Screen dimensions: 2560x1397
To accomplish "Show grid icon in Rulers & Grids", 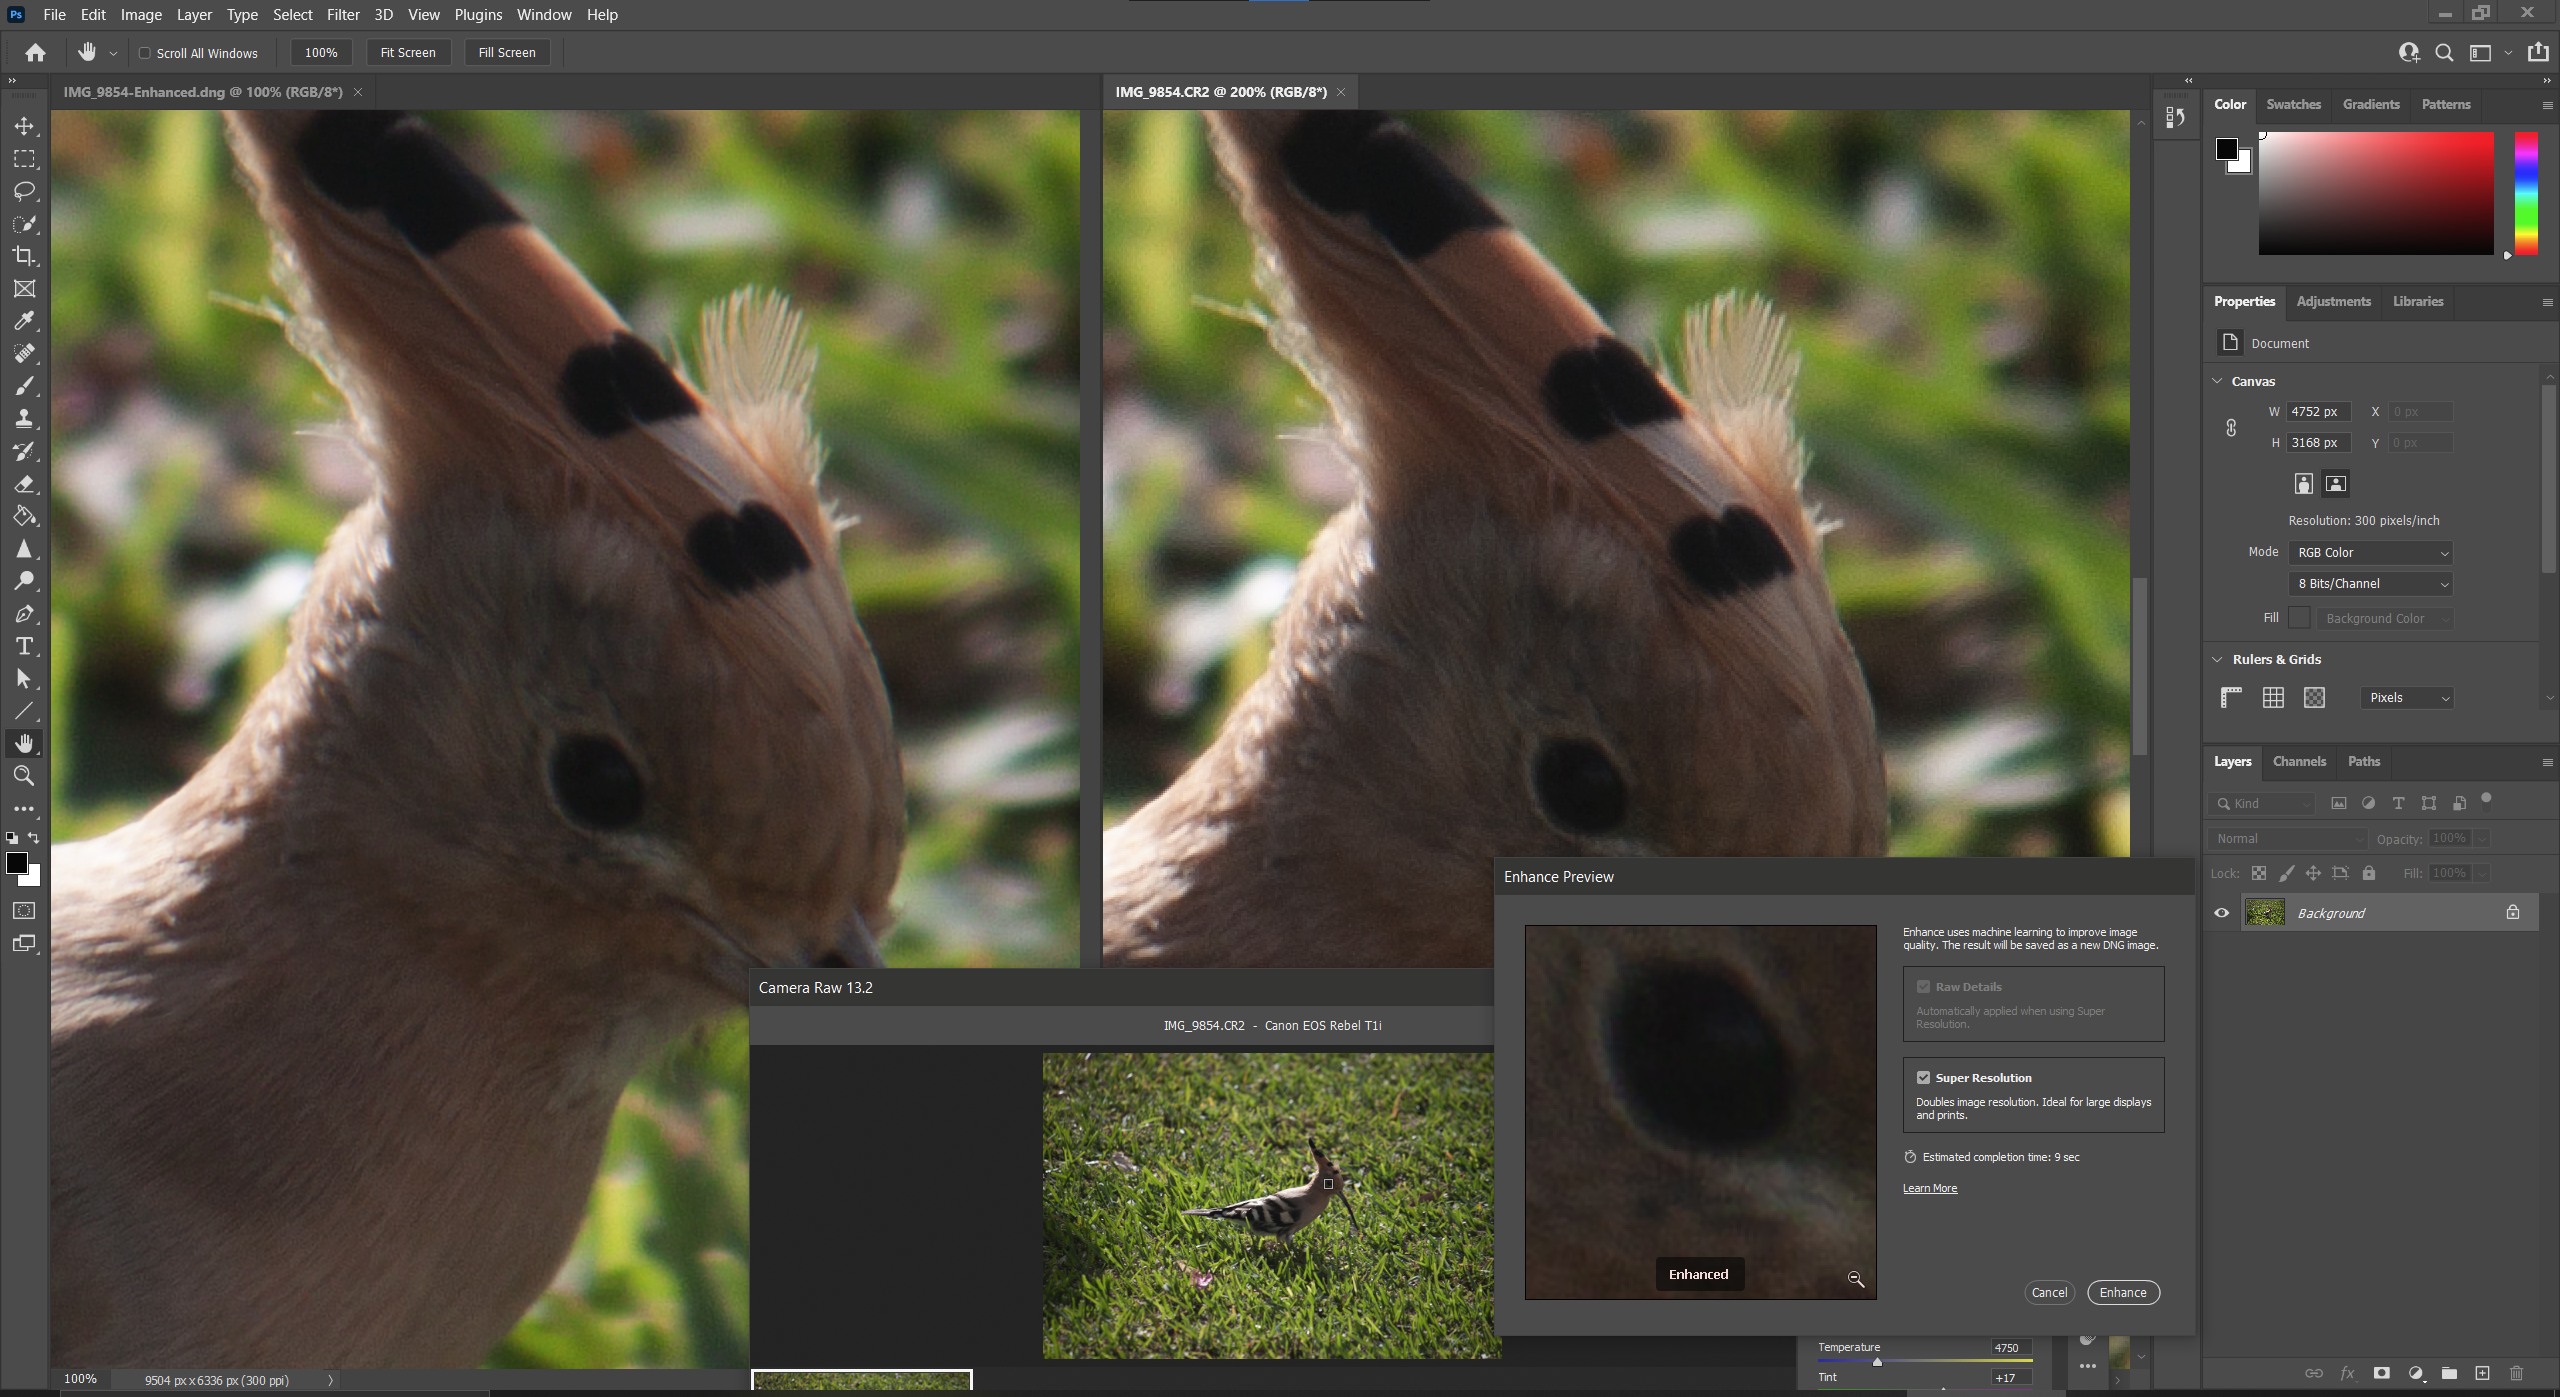I will click(x=2273, y=698).
